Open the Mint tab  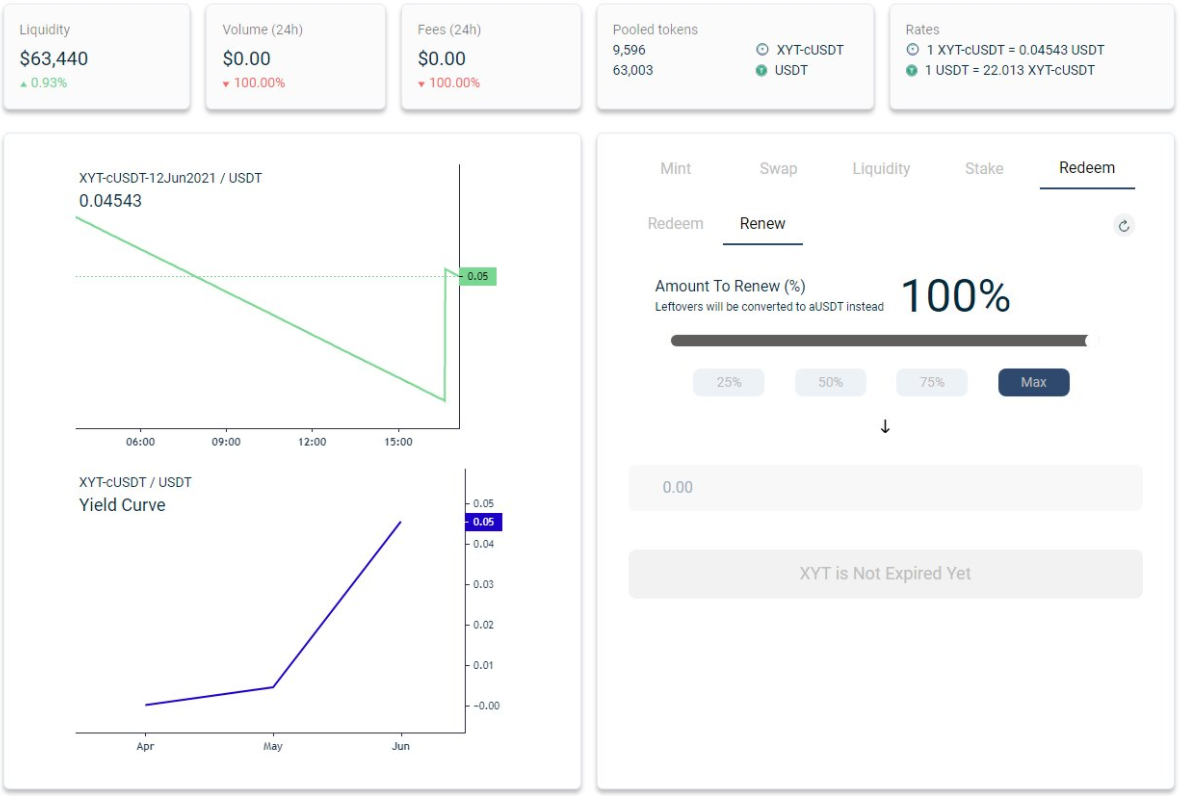click(676, 168)
